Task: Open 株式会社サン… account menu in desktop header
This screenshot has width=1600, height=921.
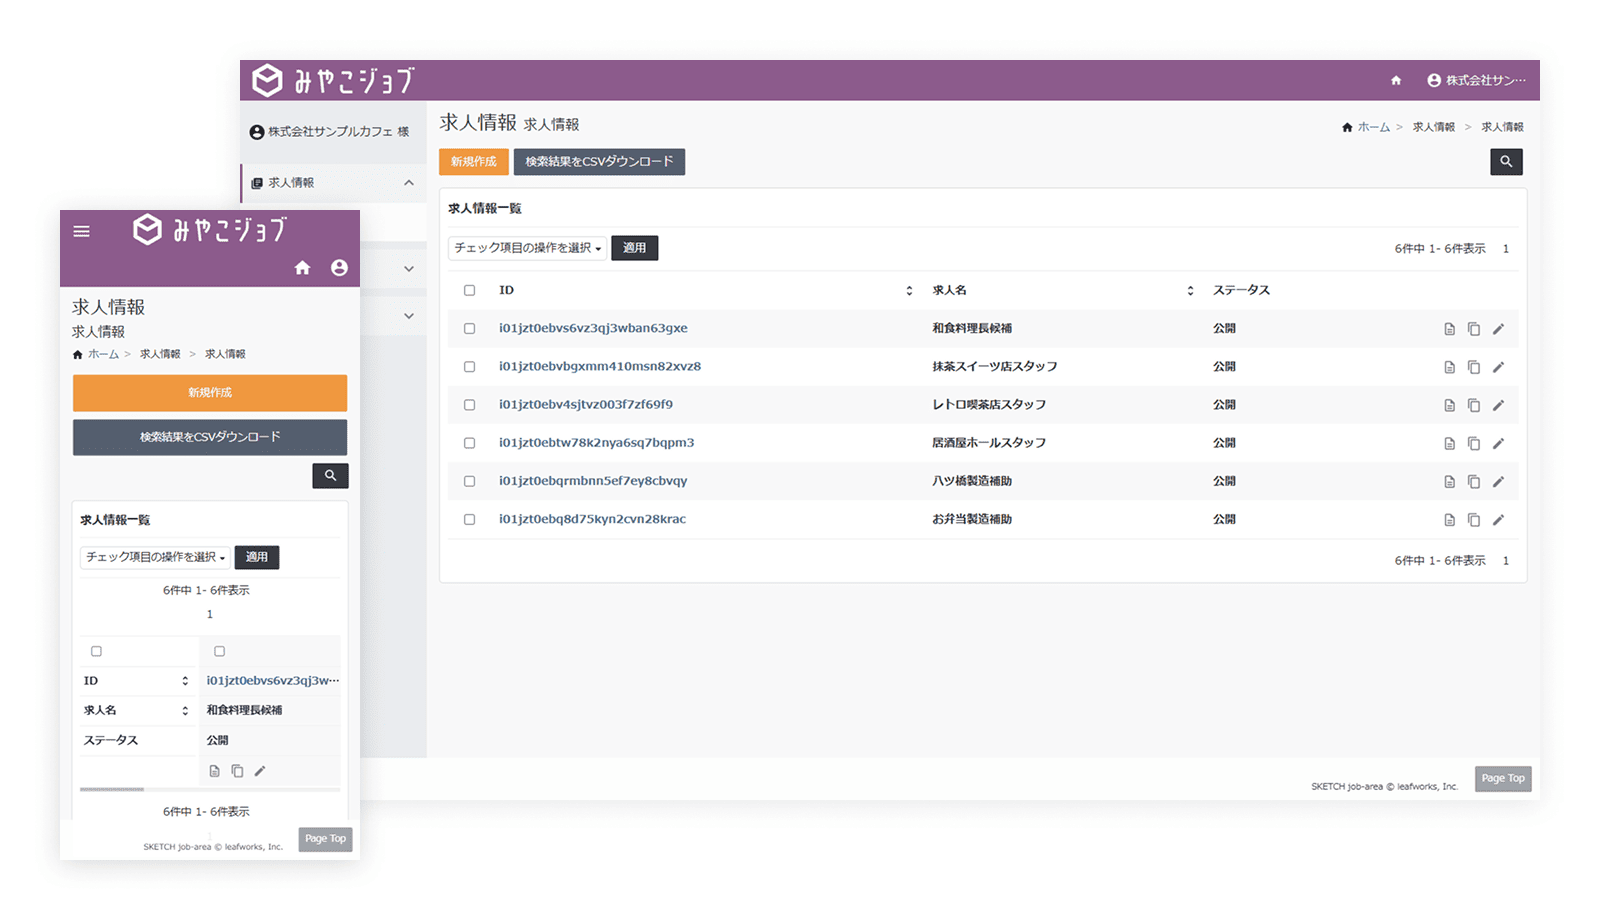Action: [1476, 80]
